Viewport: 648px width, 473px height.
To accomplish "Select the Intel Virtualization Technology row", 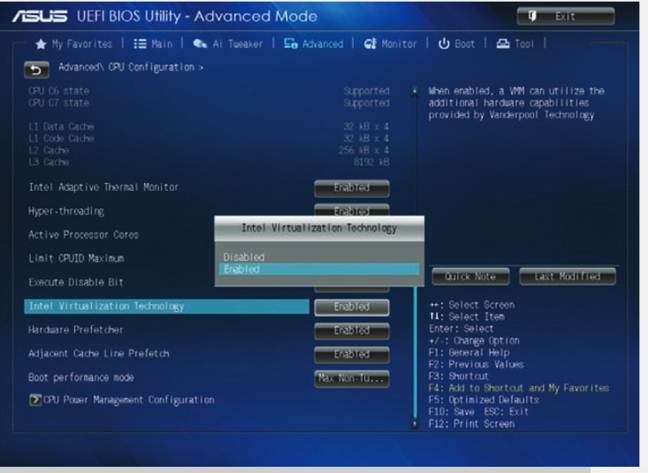I will (167, 307).
